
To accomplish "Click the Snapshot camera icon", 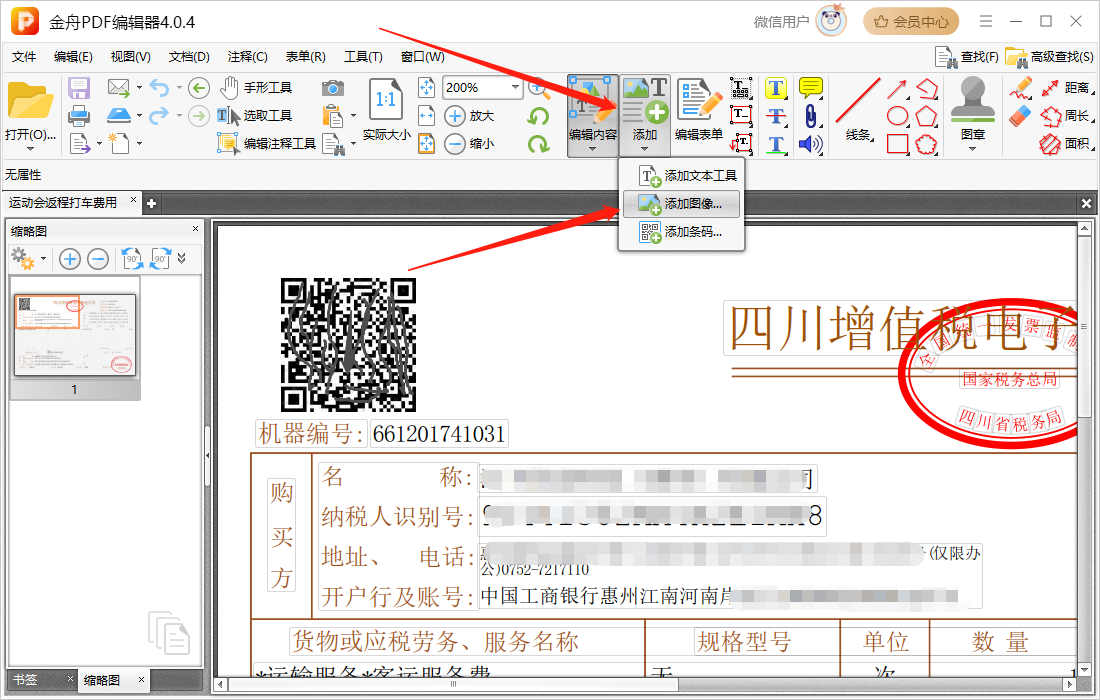I will pos(333,88).
